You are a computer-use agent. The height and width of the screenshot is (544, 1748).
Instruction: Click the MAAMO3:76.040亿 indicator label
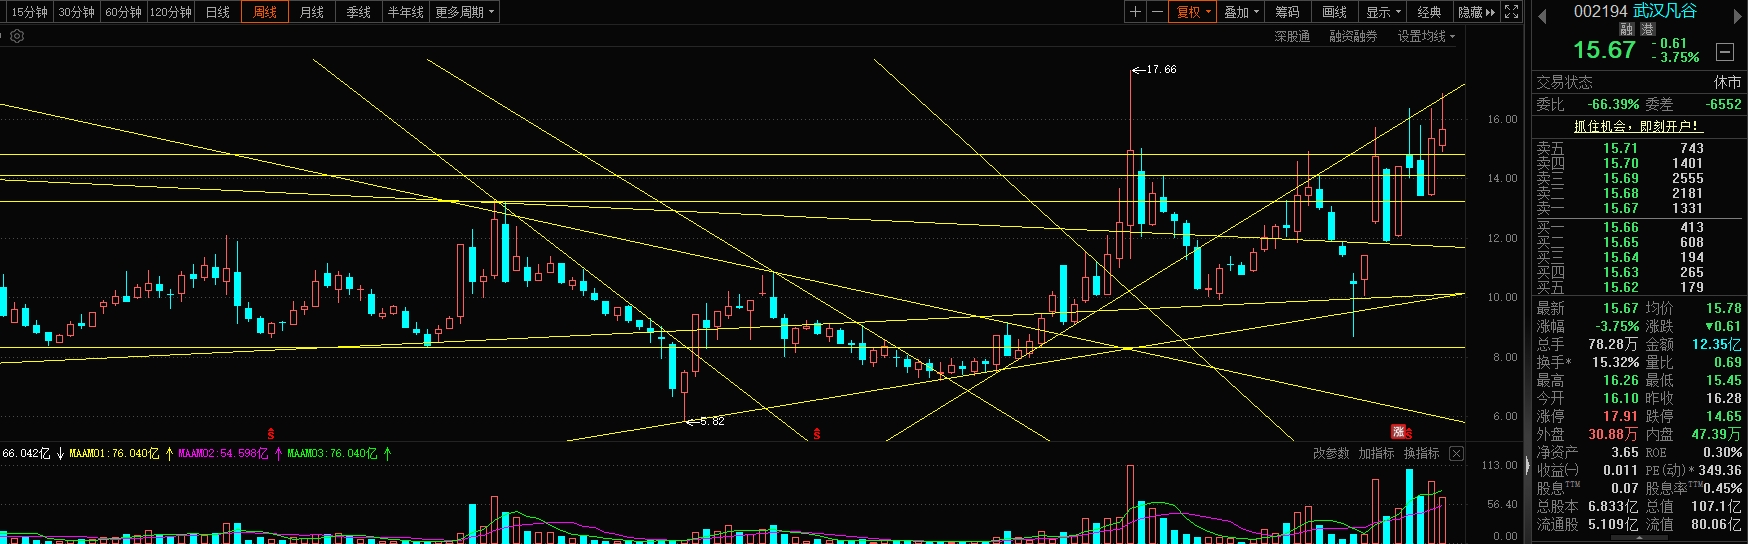332,454
